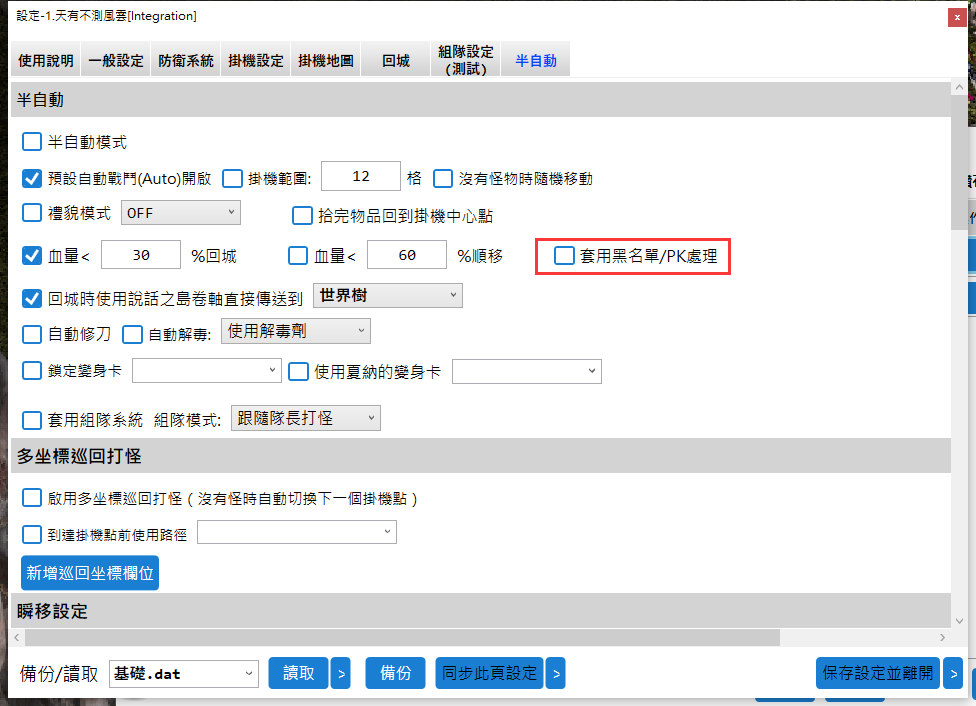
Task: Enable 鎖定變身卡 checkbox
Action: pyautogui.click(x=32, y=371)
